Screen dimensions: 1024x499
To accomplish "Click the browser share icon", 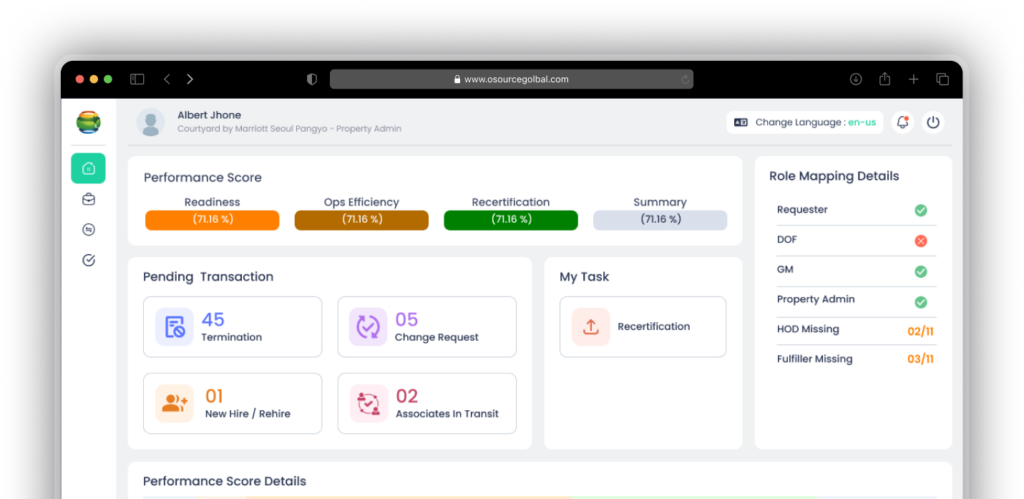I will [885, 79].
